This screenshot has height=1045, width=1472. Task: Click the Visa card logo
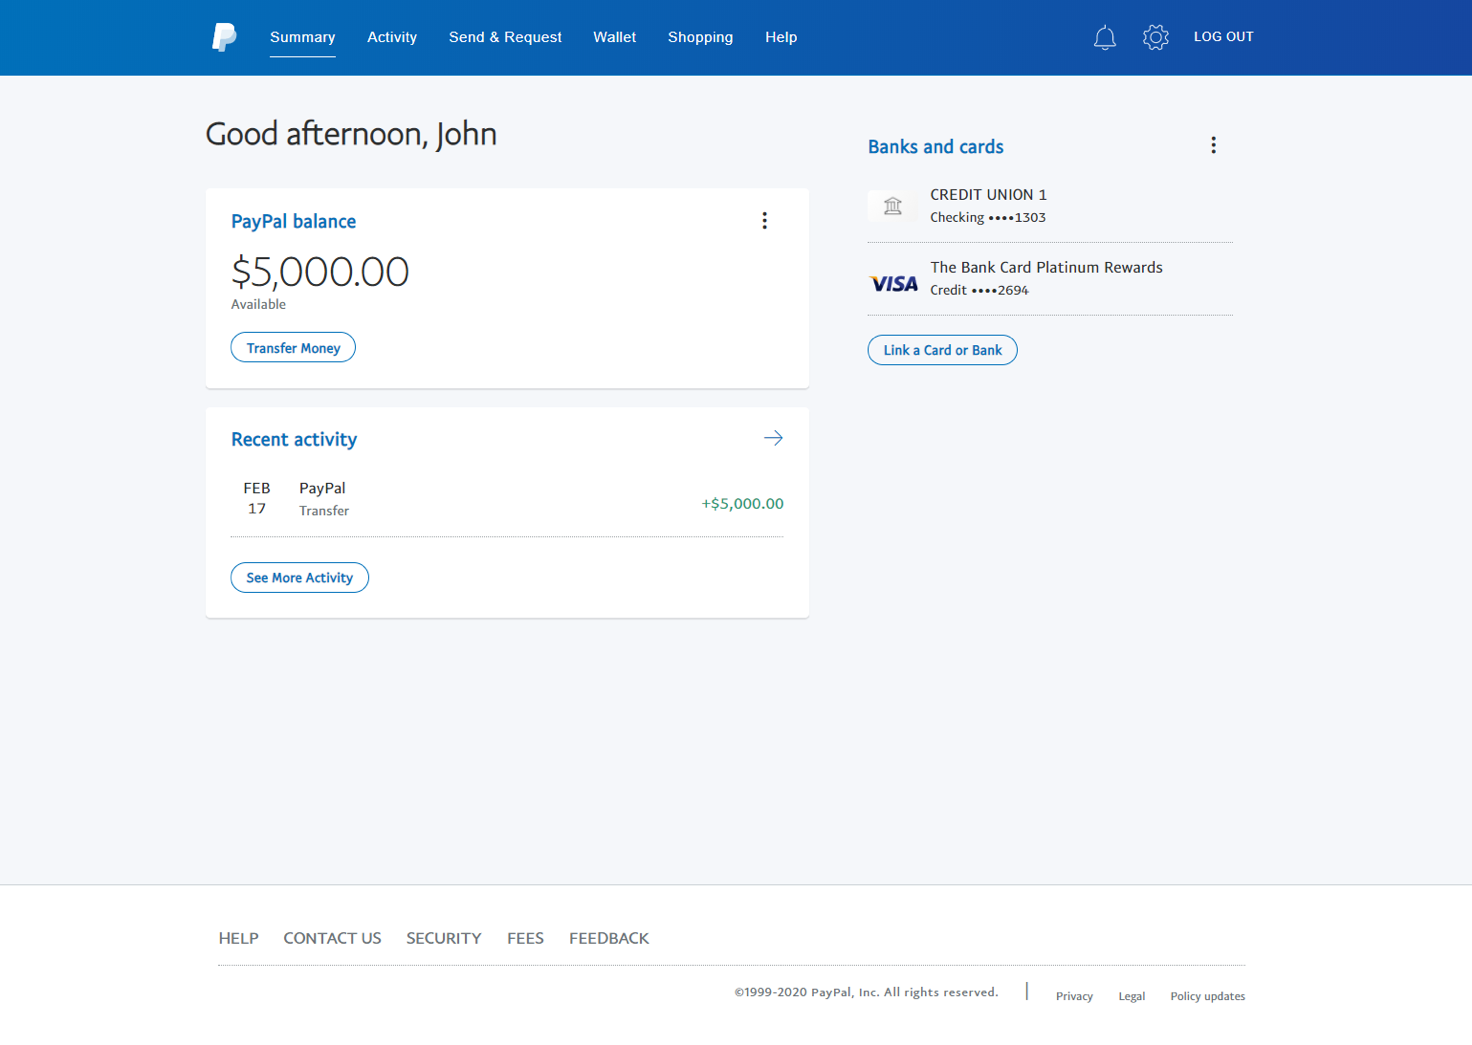tap(893, 284)
